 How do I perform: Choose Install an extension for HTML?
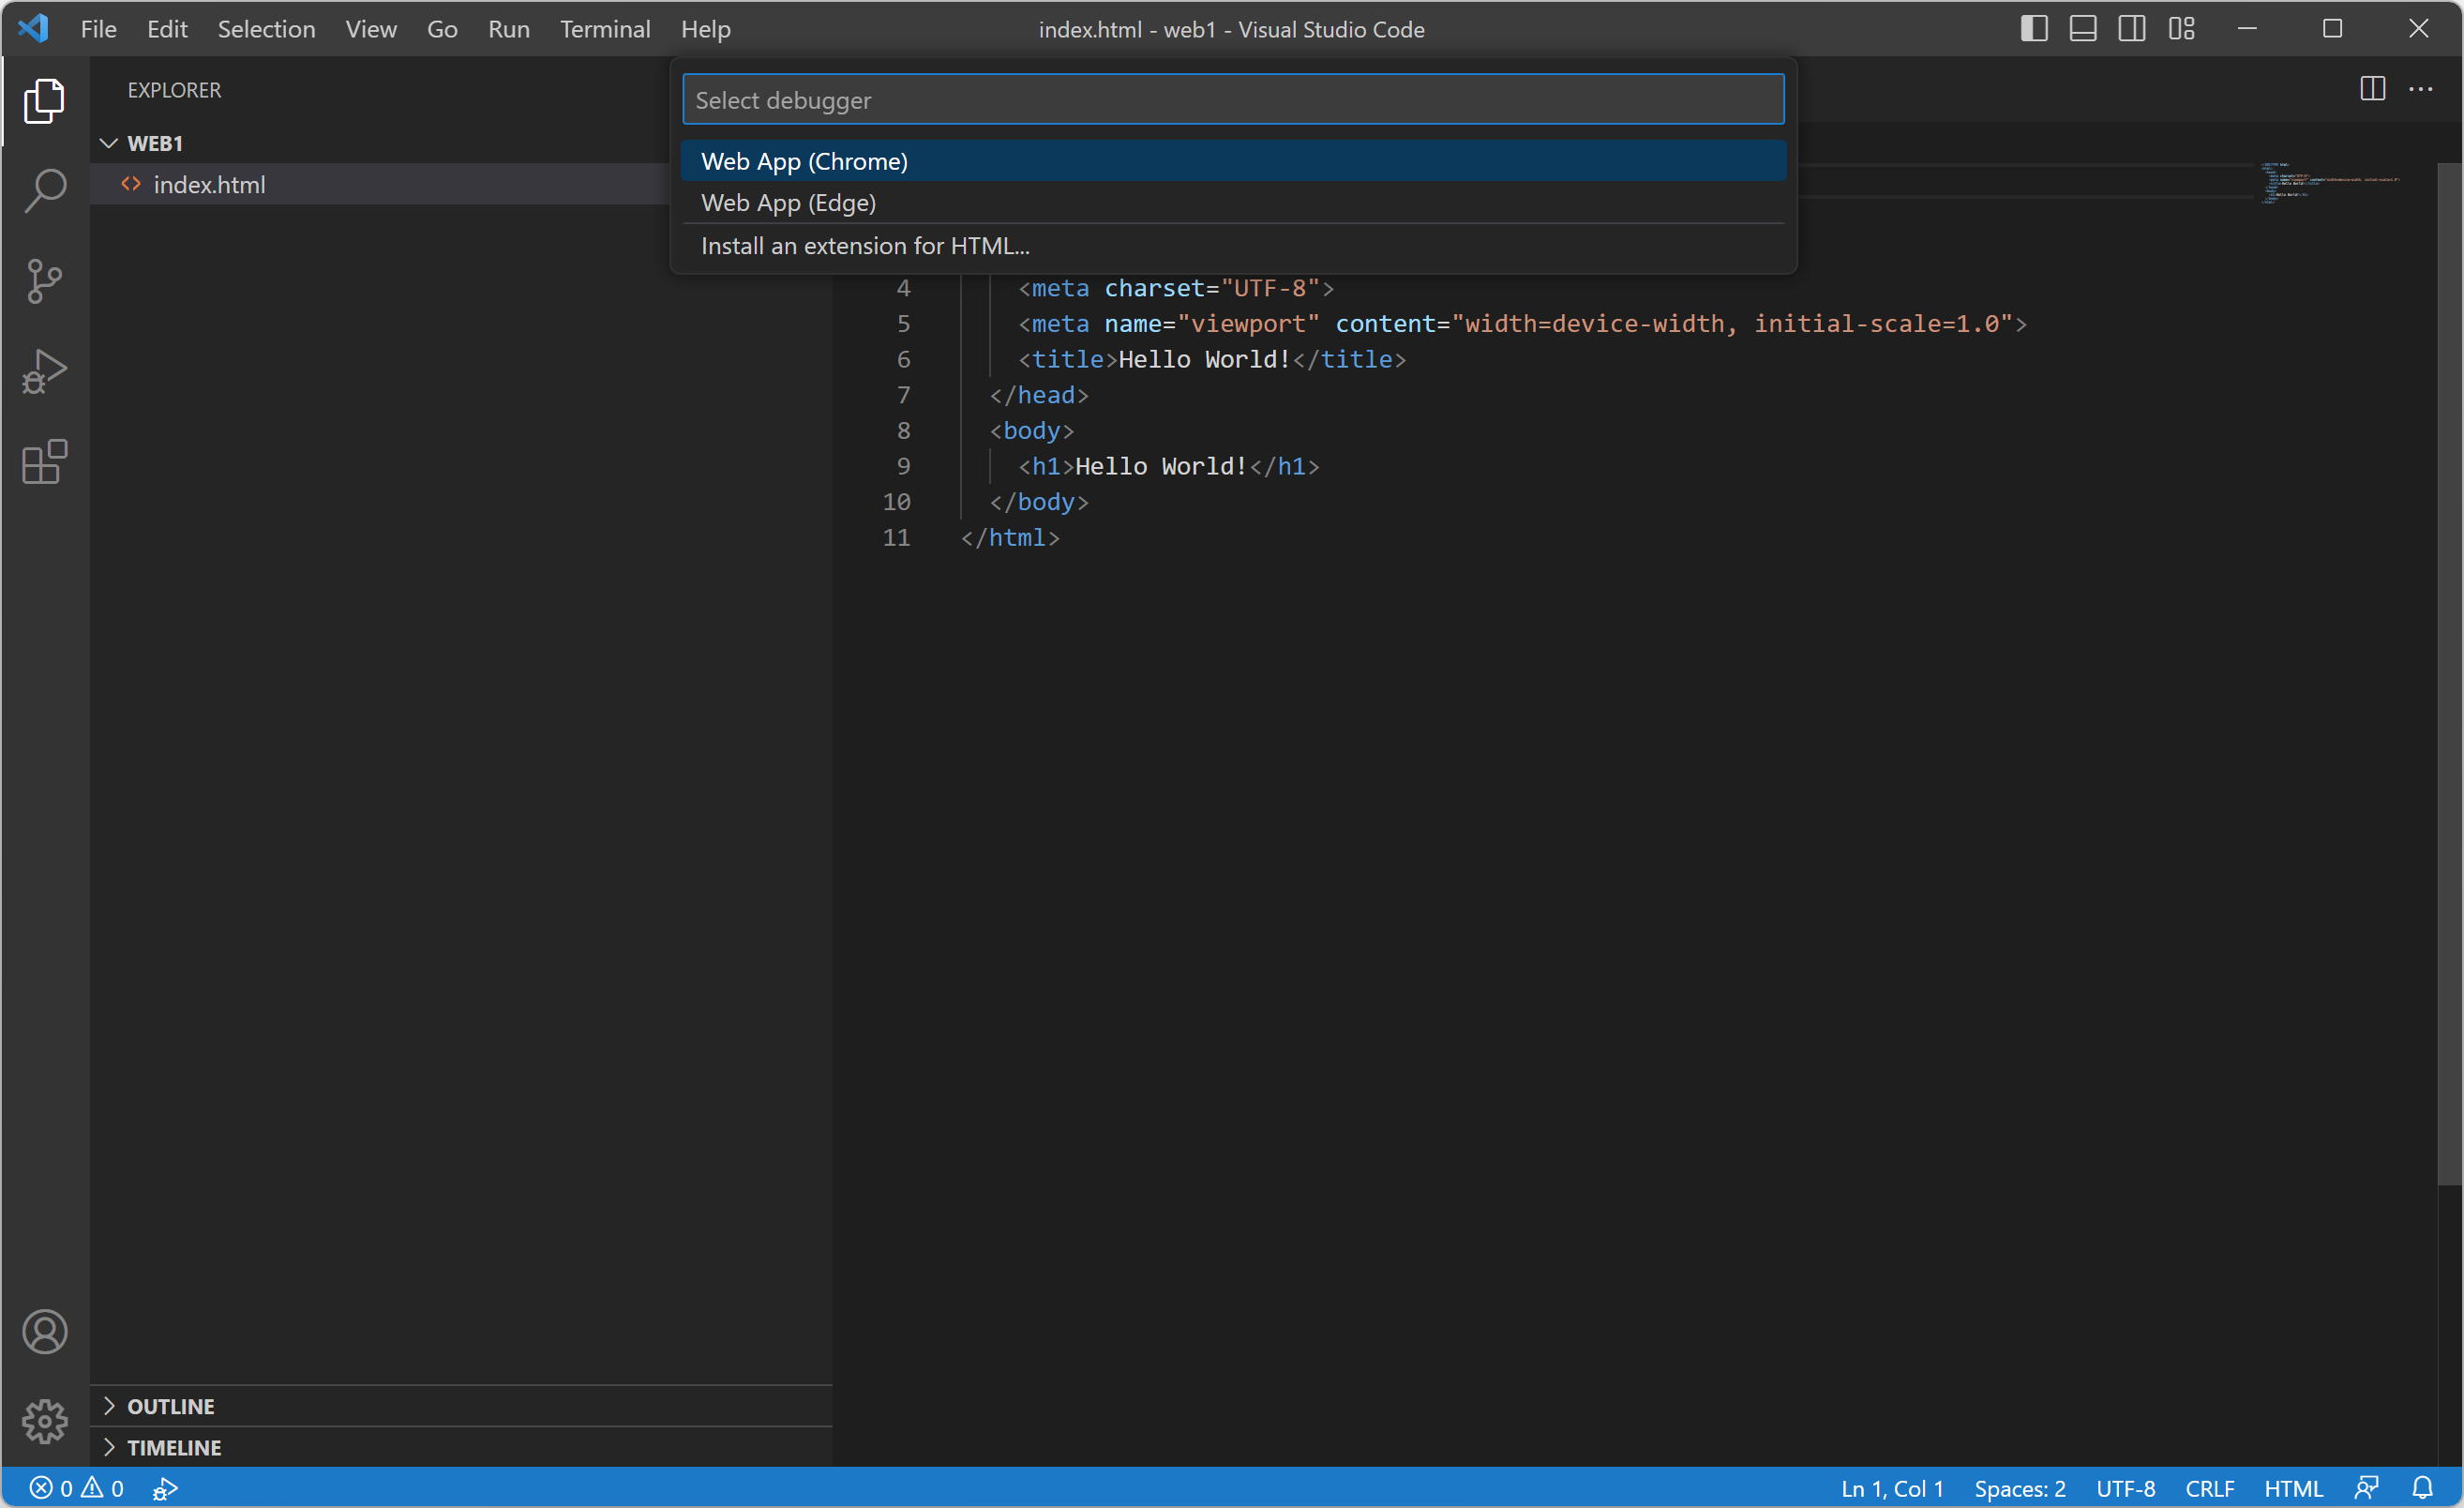[865, 246]
